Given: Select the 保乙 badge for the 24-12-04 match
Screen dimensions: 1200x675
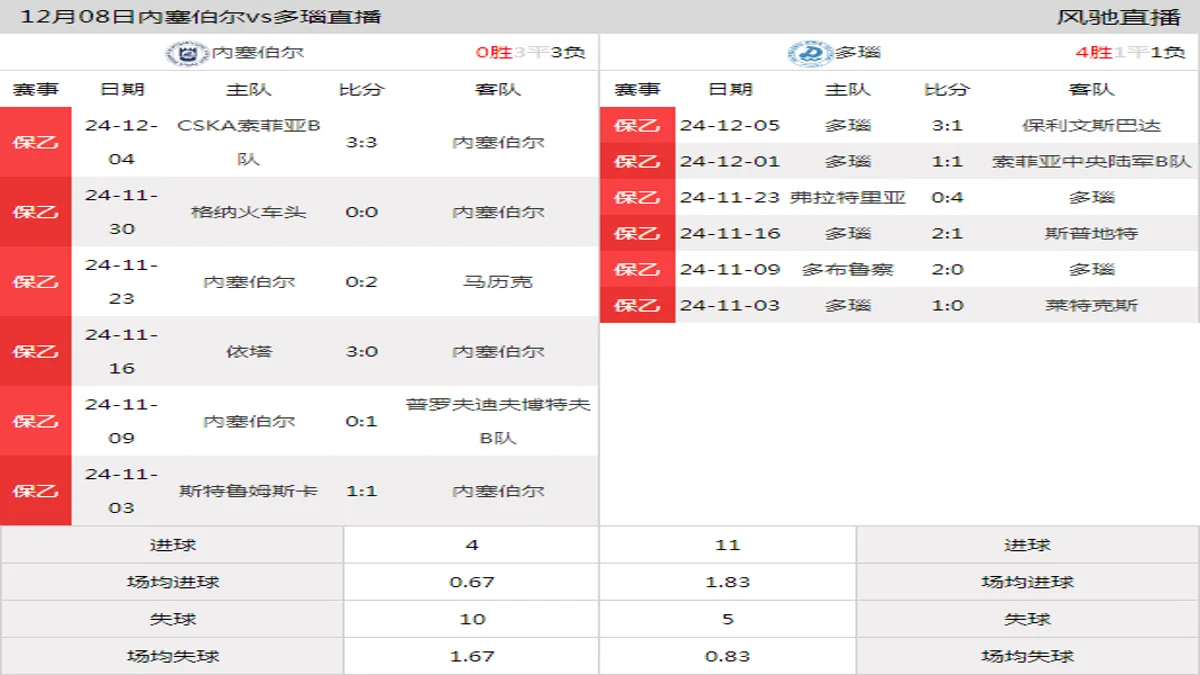Looking at the screenshot, I should (36, 142).
